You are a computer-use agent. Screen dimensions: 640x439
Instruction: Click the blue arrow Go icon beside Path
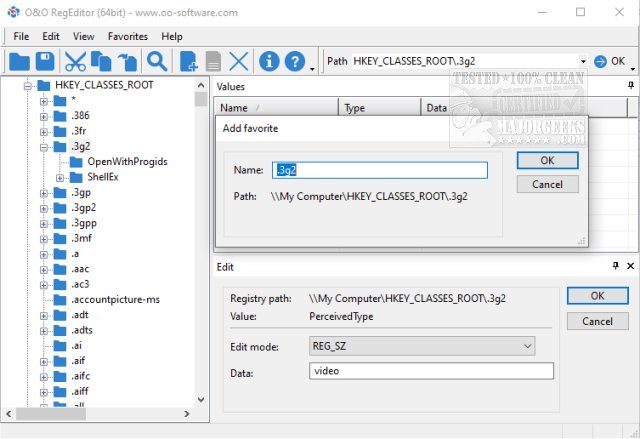pyautogui.click(x=600, y=62)
